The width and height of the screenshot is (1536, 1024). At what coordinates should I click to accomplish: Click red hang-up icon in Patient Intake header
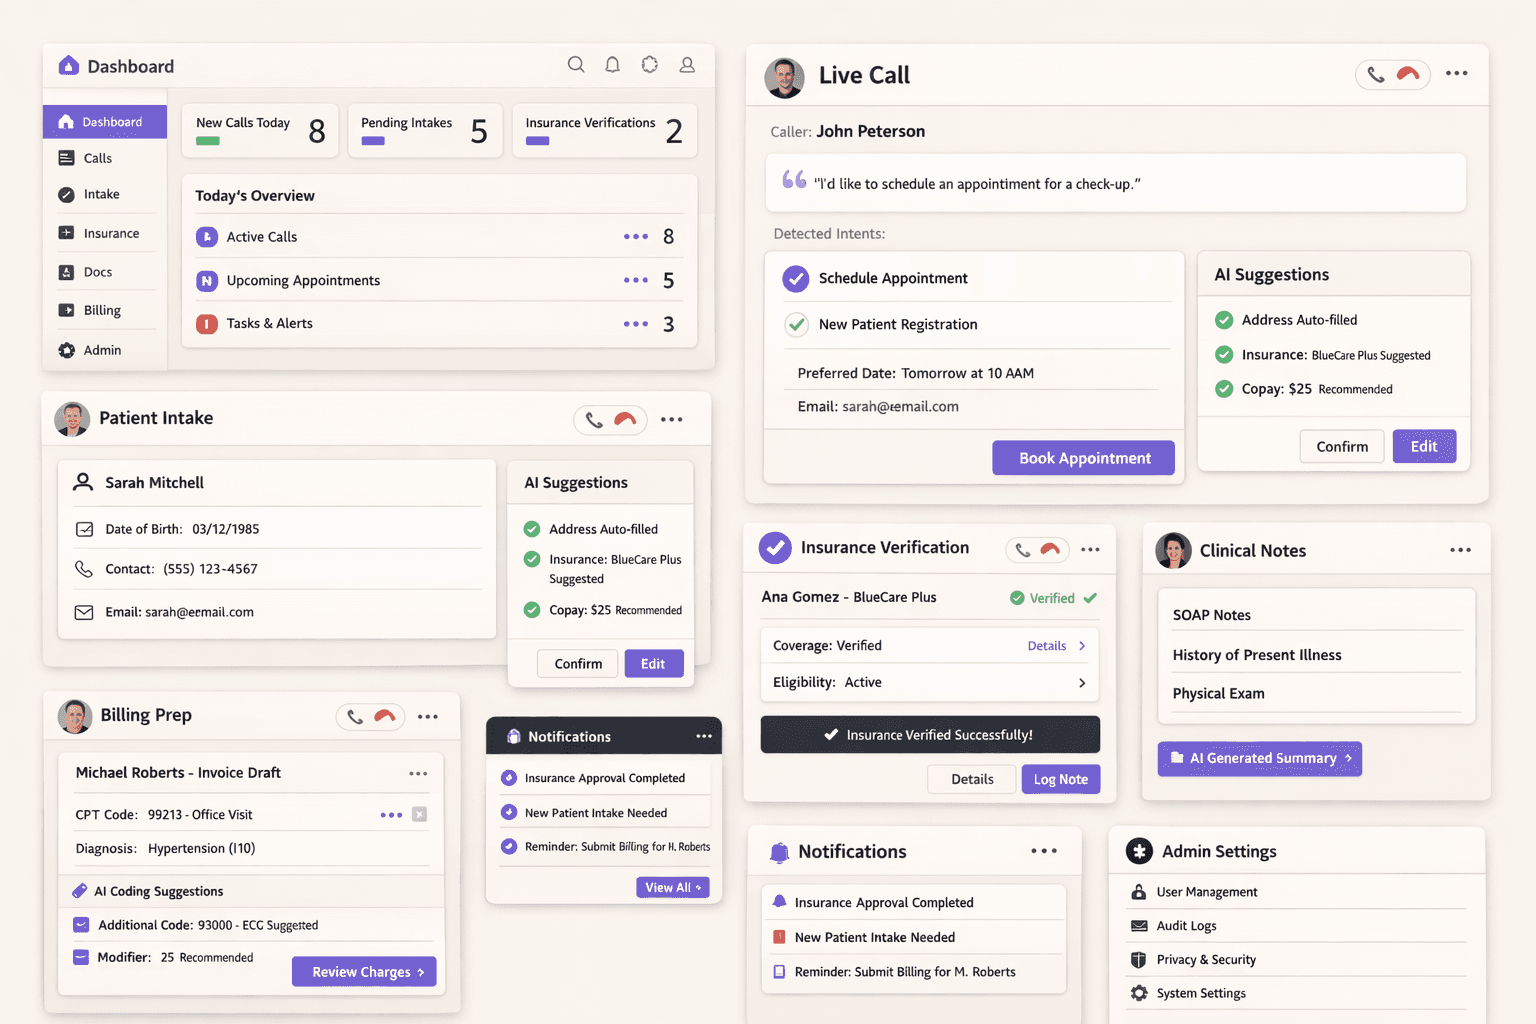[x=625, y=420]
